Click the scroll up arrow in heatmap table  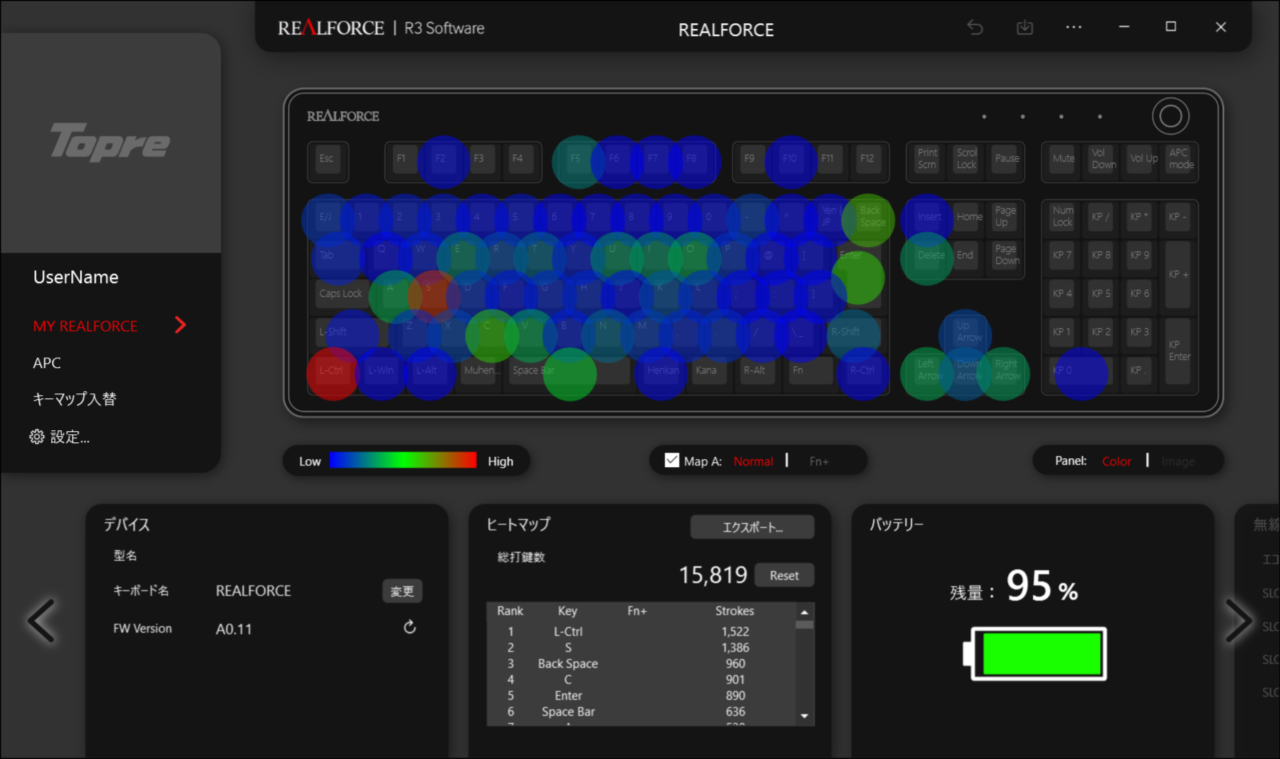[x=805, y=611]
